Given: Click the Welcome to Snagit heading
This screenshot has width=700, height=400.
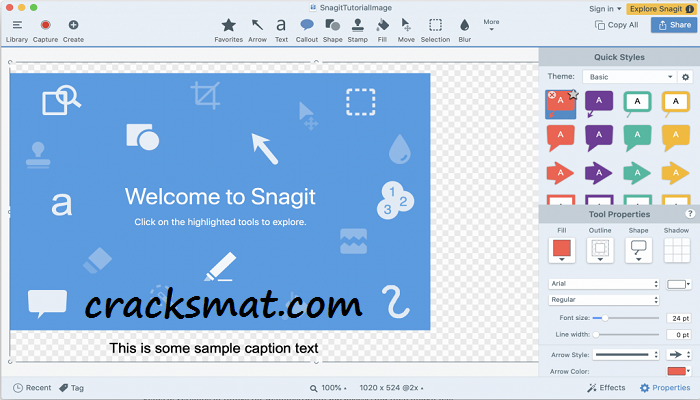Looking at the screenshot, I should point(220,196).
